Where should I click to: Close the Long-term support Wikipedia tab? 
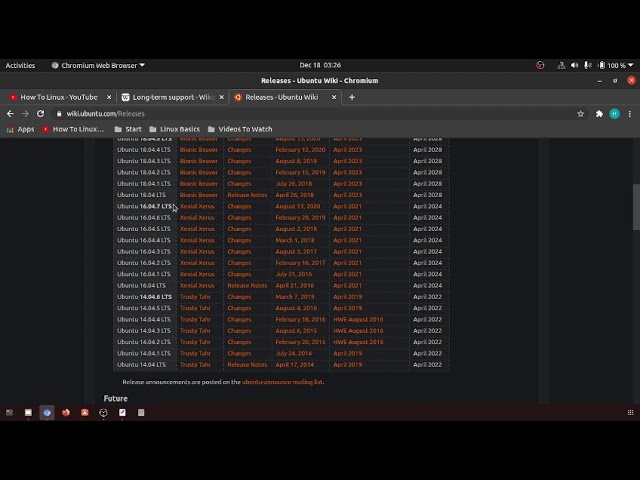pyautogui.click(x=221, y=97)
